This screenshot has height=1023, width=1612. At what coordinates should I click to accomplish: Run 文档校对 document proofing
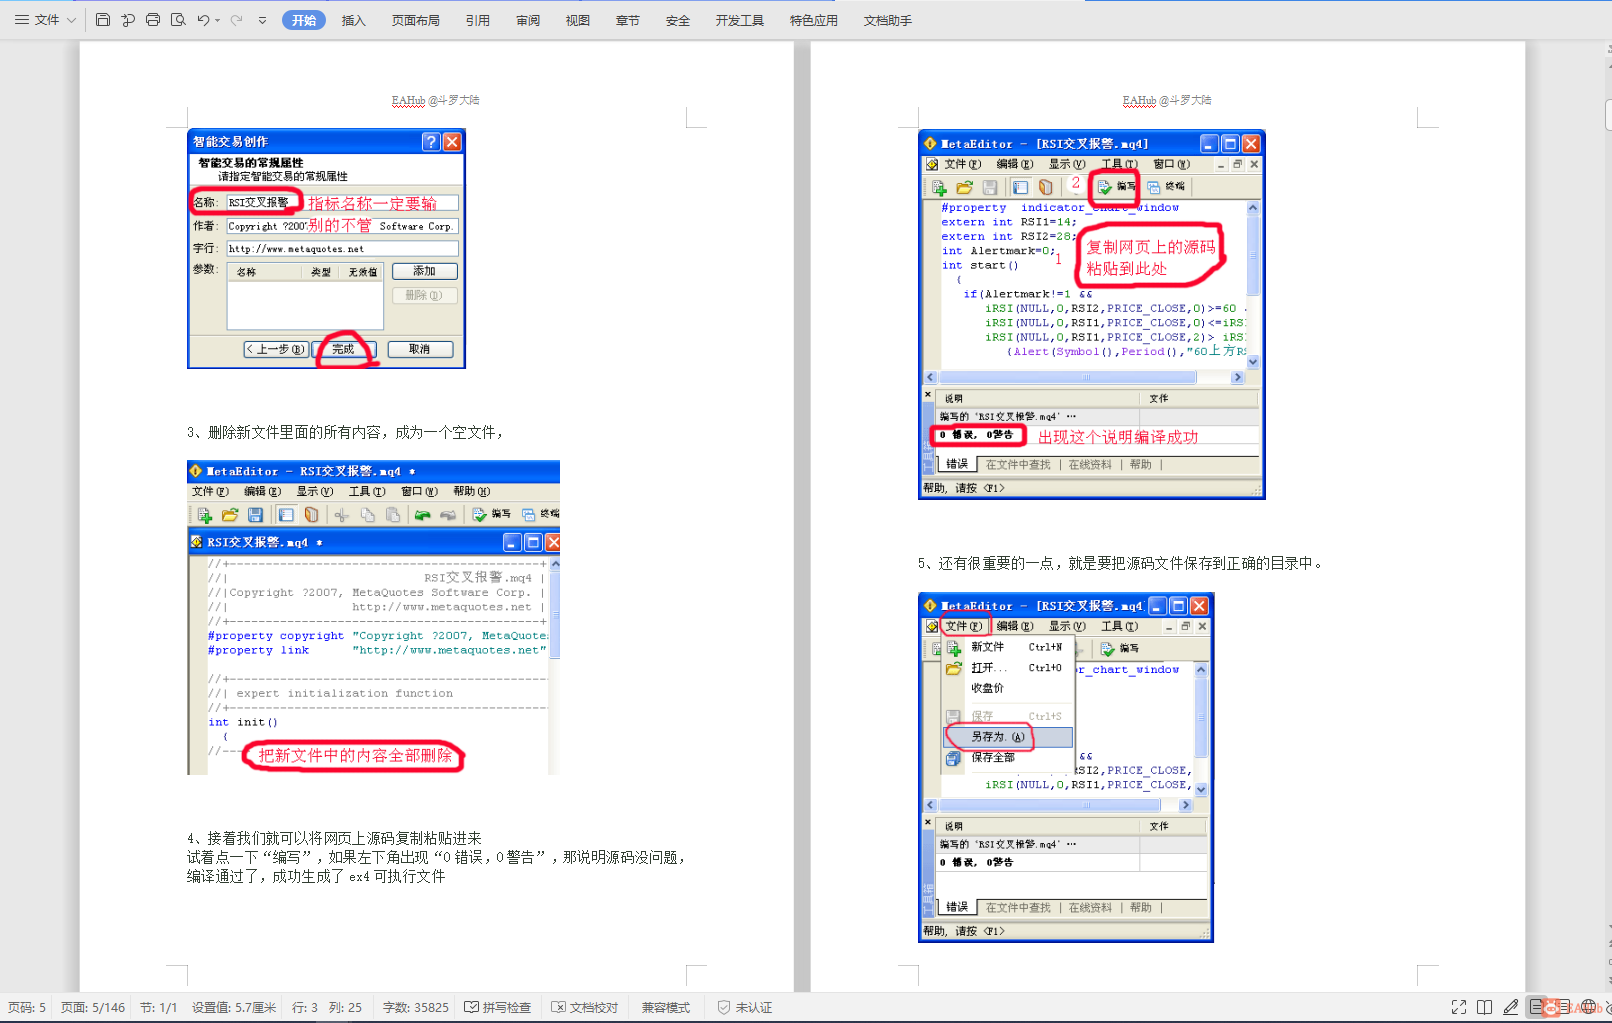[585, 1007]
